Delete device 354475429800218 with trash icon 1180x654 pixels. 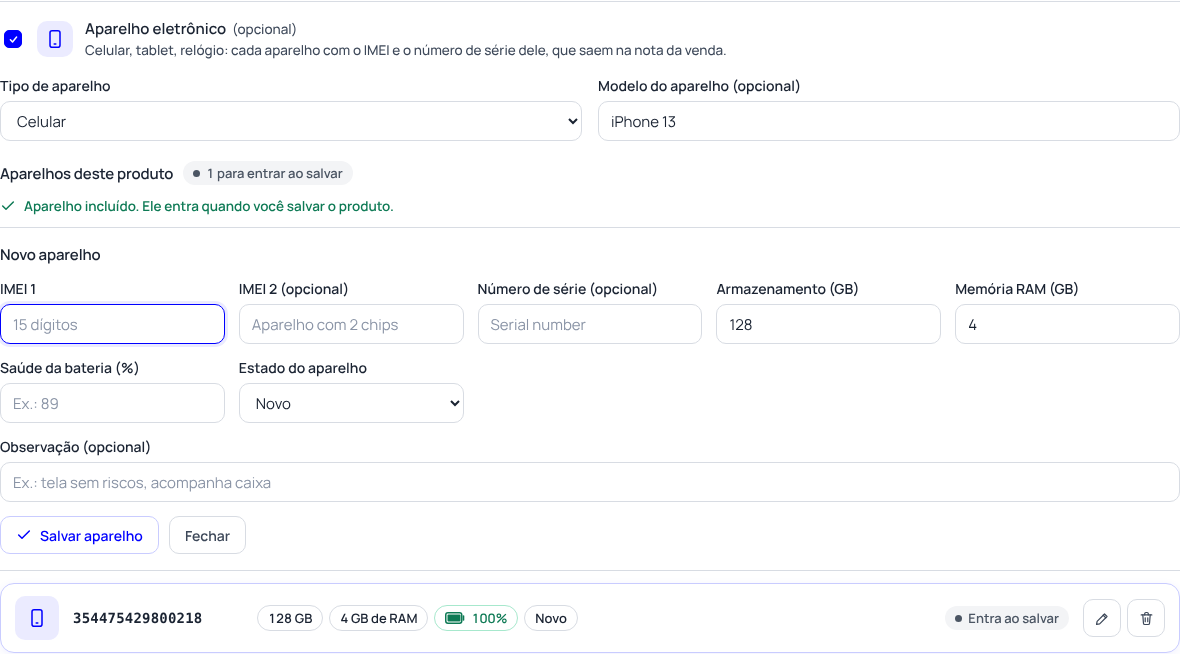(1146, 619)
